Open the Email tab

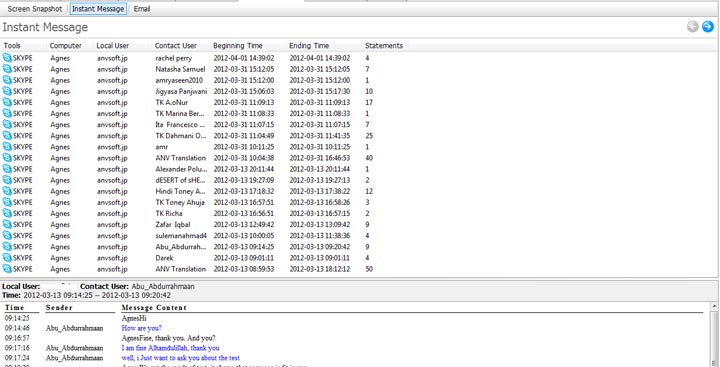pos(142,9)
